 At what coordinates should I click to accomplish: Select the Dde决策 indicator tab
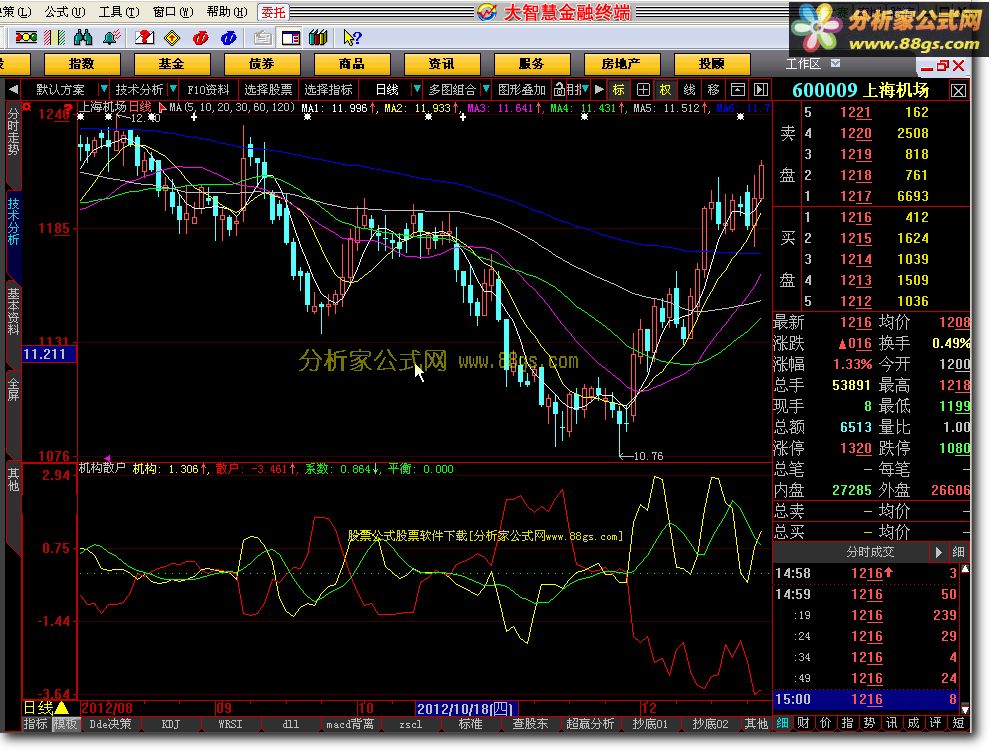111,724
